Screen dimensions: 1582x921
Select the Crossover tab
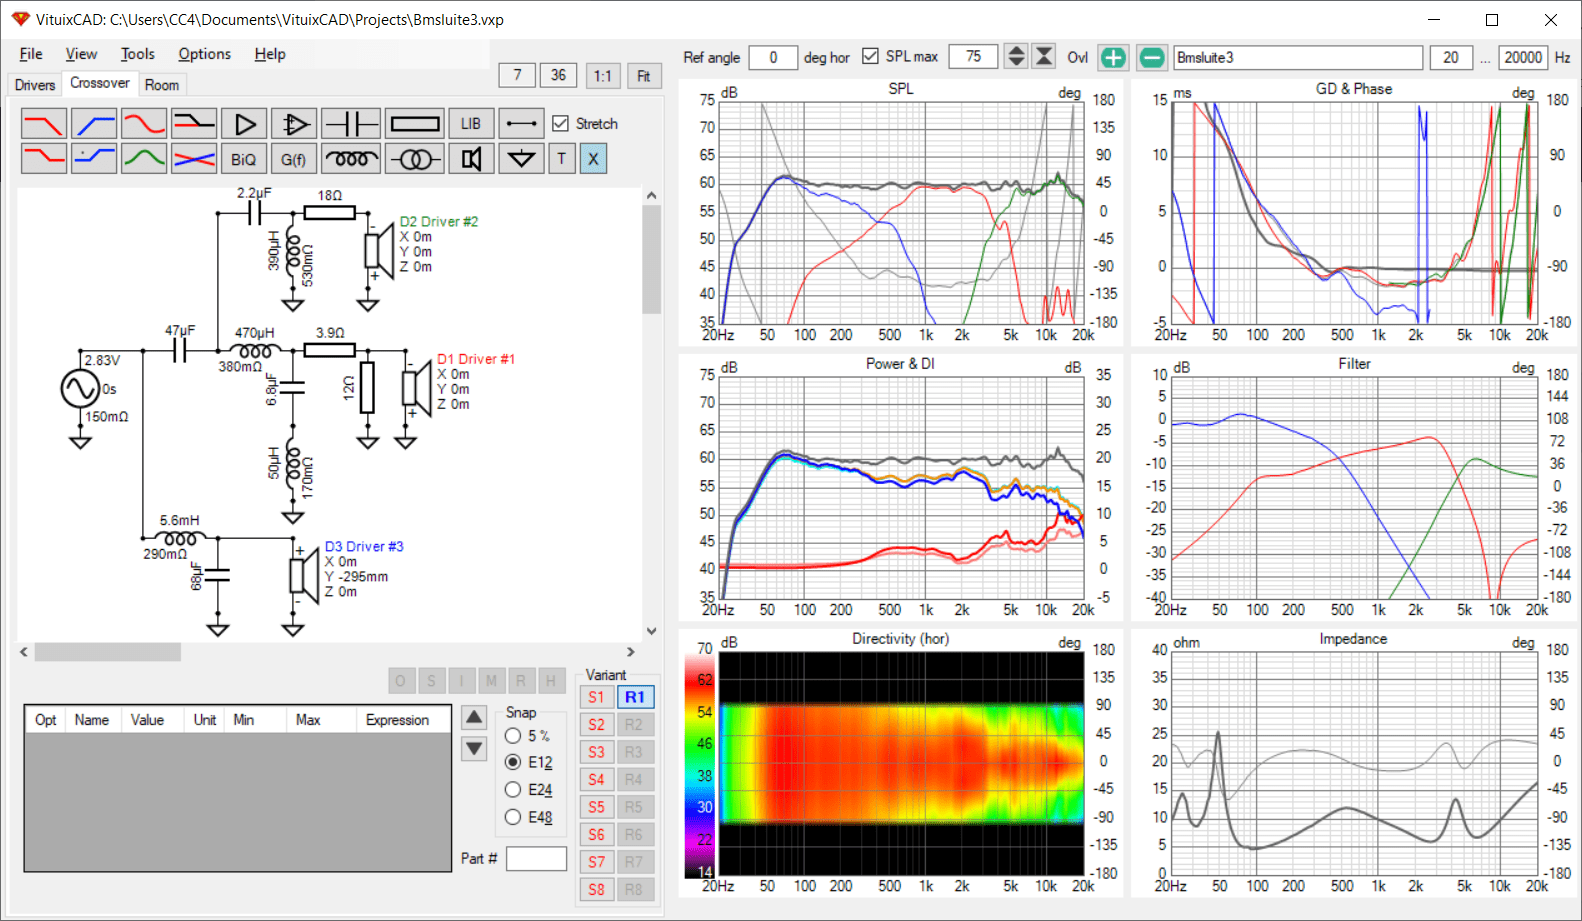pyautogui.click(x=100, y=84)
